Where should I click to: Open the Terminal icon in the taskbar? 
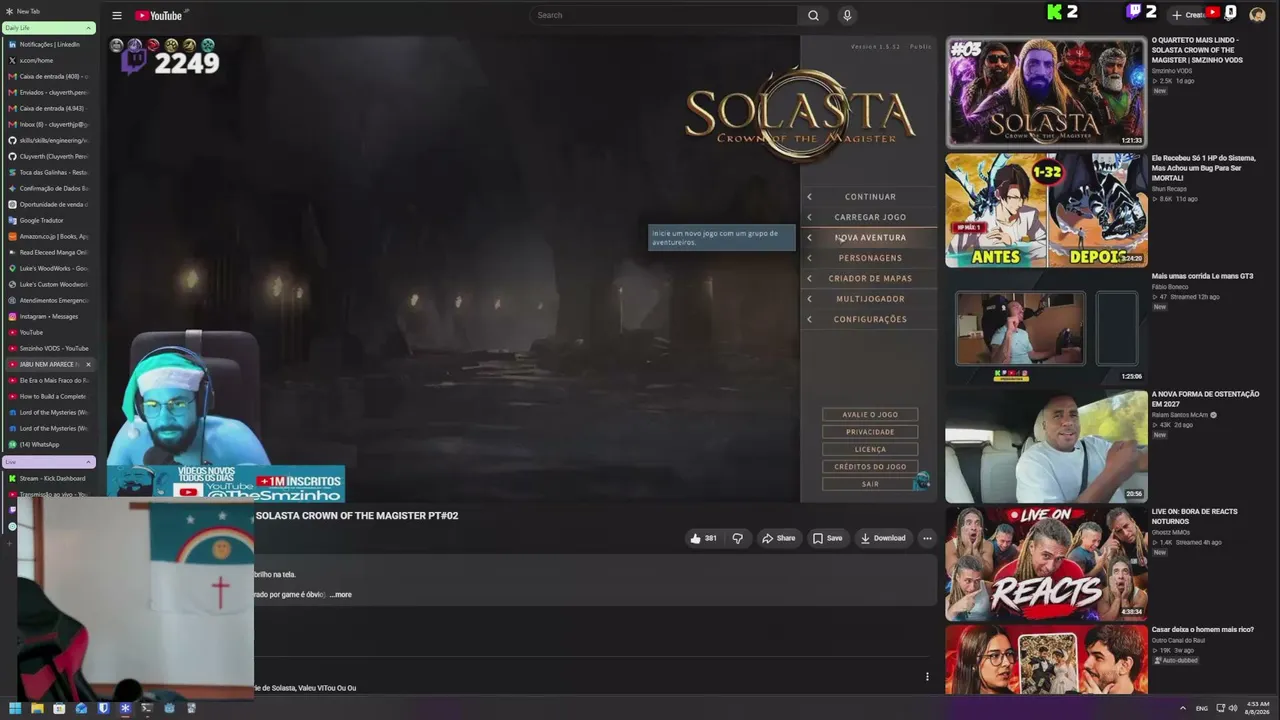[x=147, y=709]
